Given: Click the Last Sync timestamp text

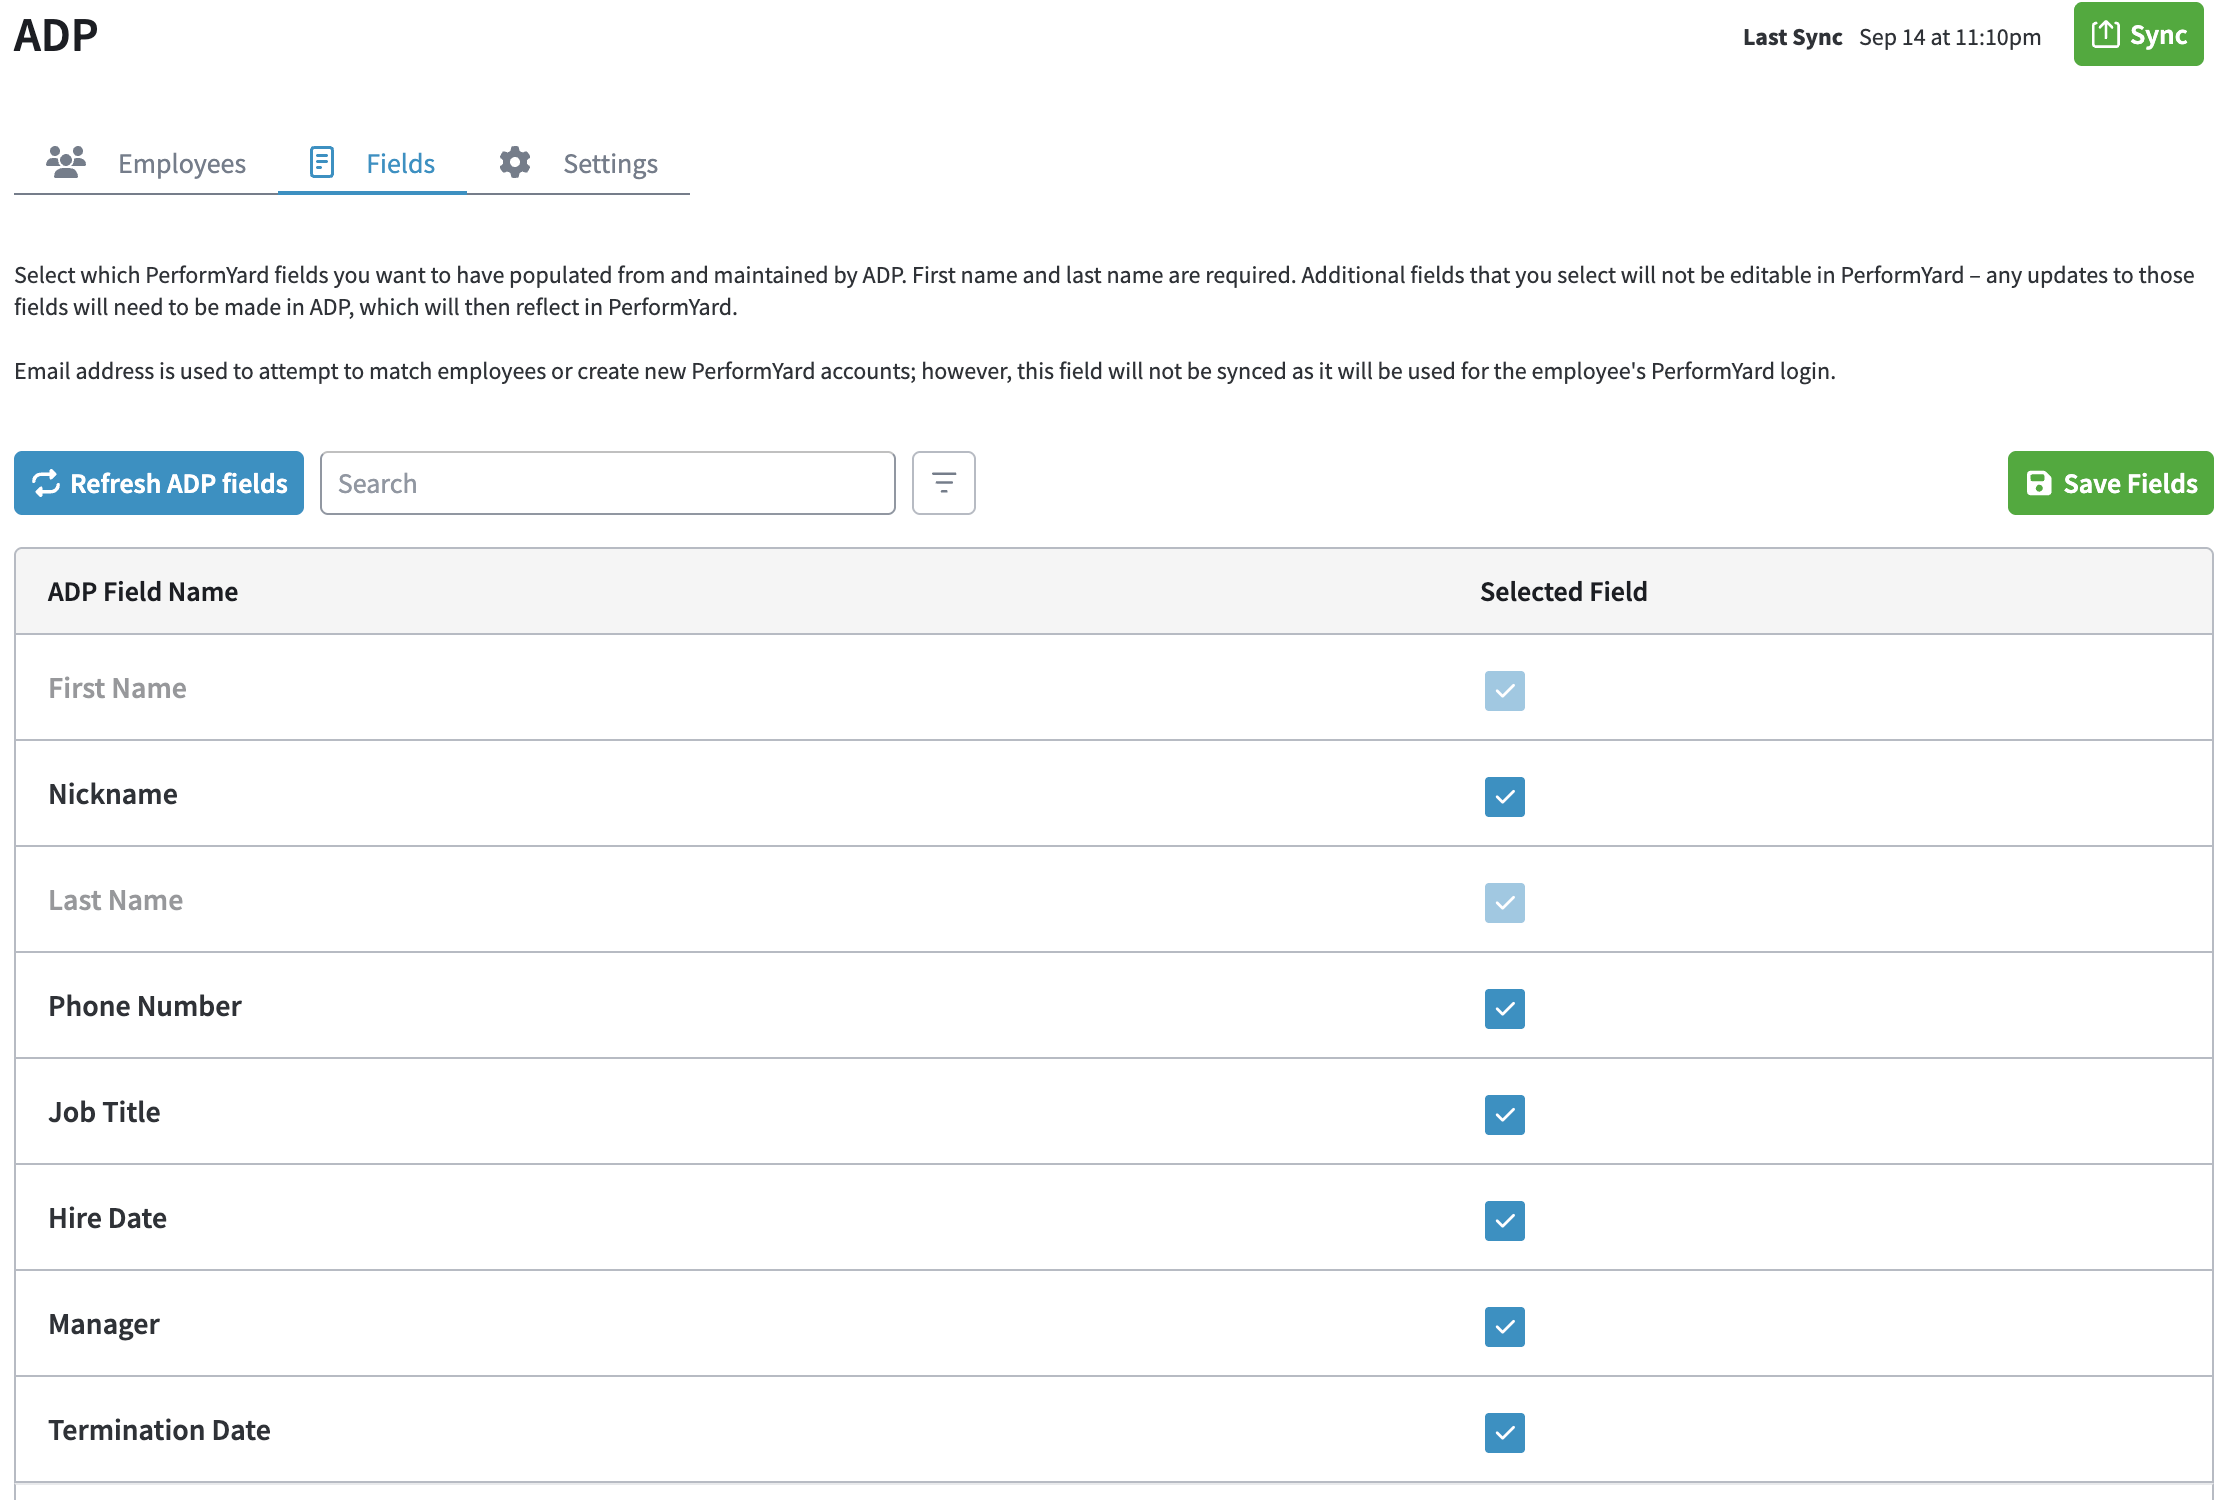Looking at the screenshot, I should pos(1950,37).
